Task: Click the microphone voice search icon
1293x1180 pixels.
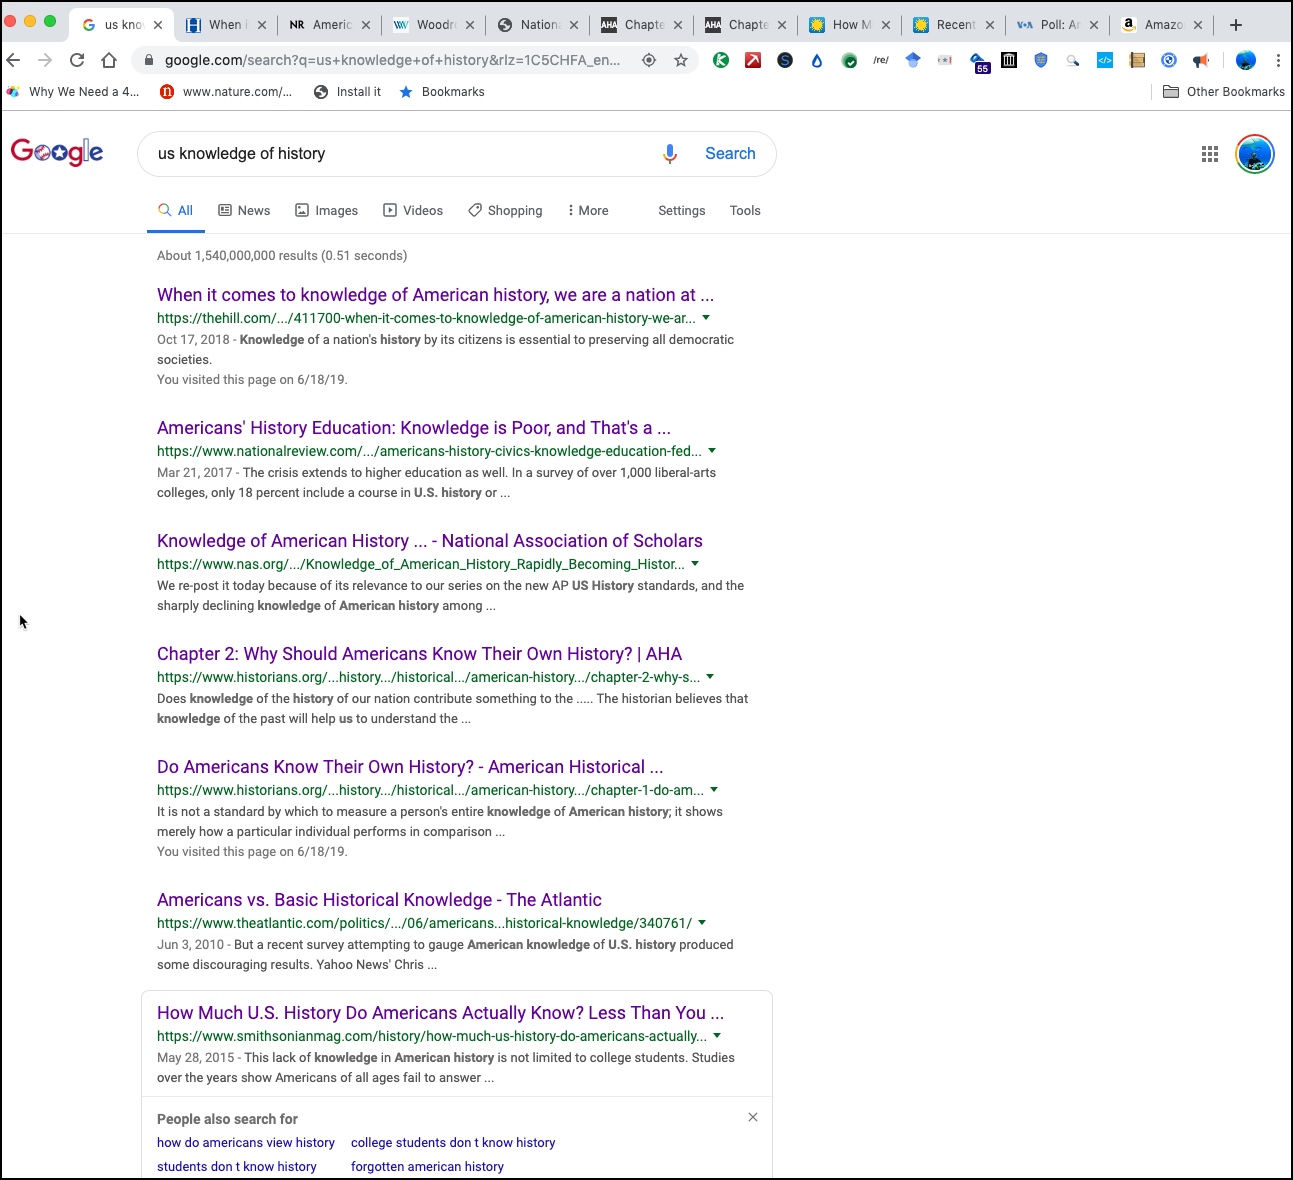Action: [x=670, y=154]
